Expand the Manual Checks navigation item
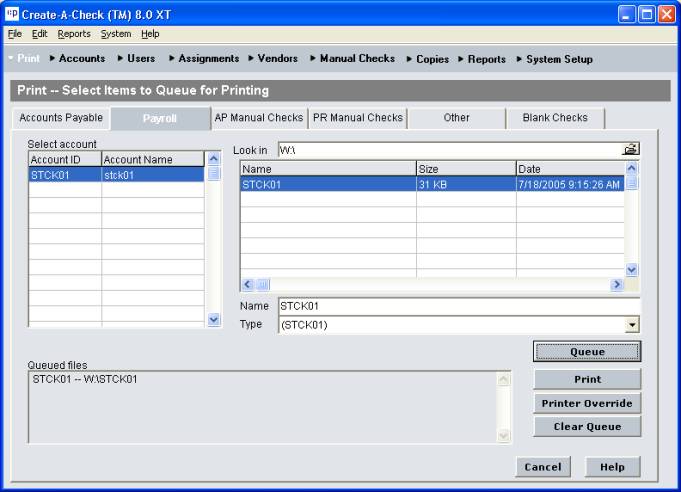This screenshot has width=681, height=492. [x=353, y=58]
